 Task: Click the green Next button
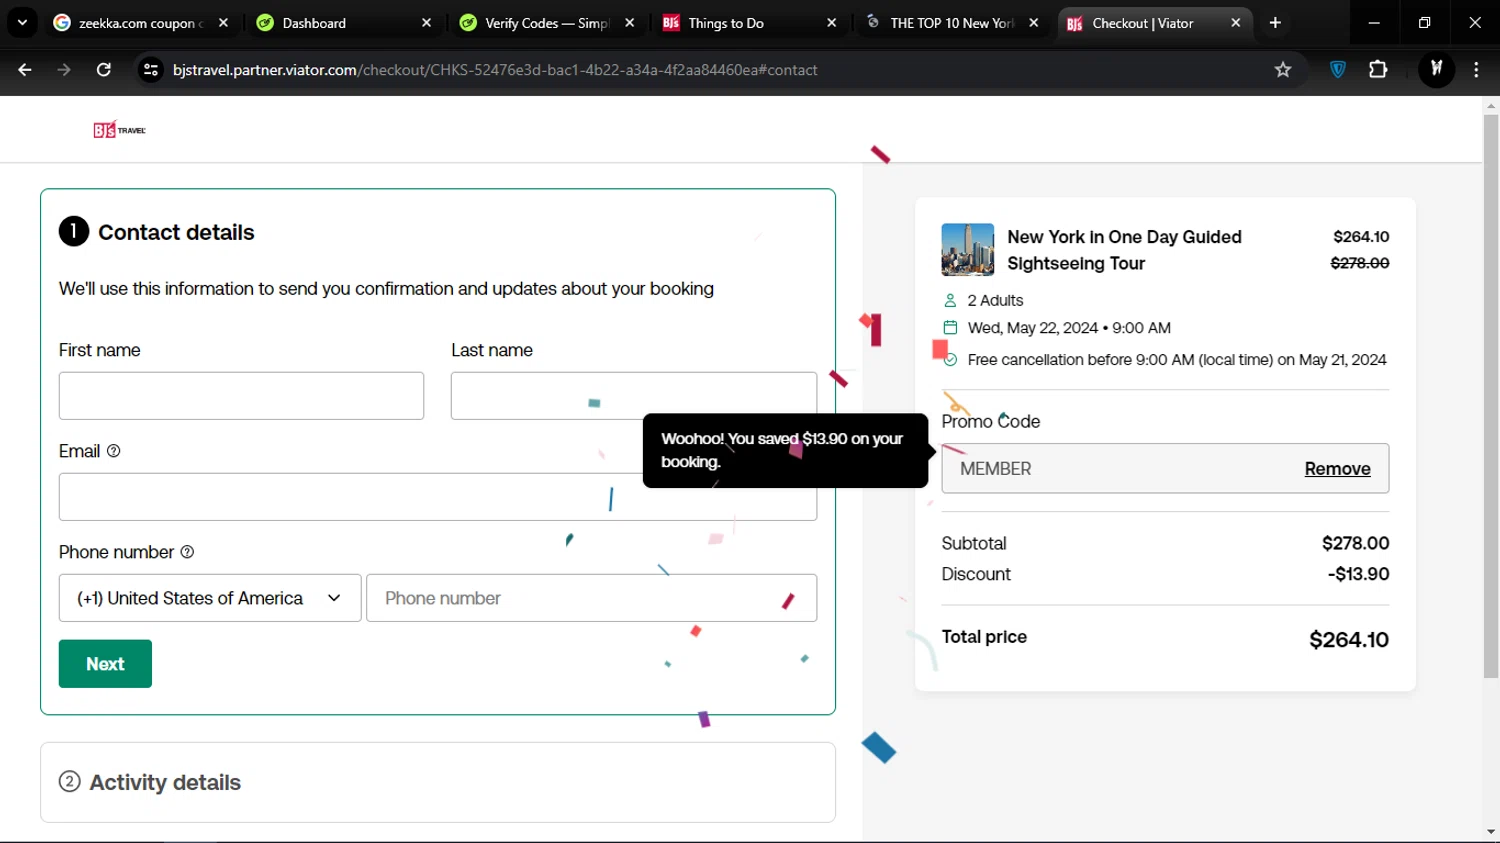pyautogui.click(x=105, y=664)
